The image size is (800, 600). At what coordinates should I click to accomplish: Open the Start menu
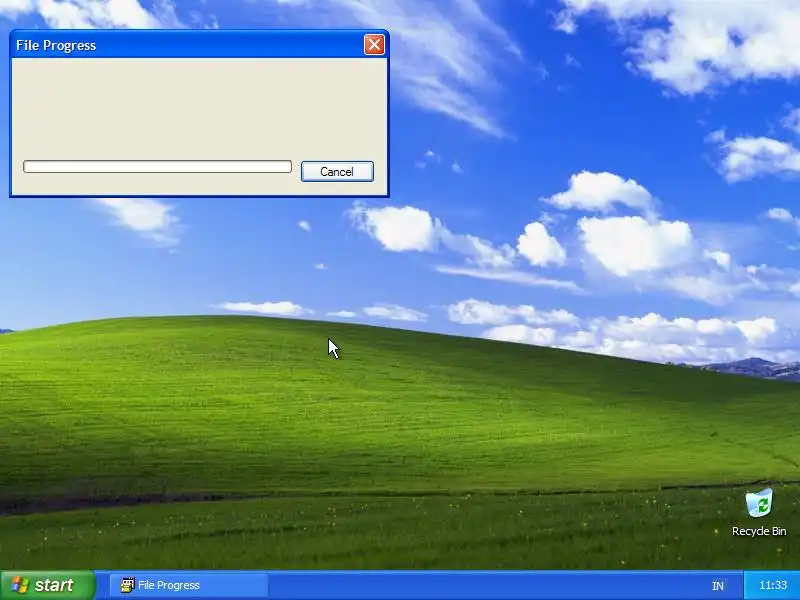47,585
